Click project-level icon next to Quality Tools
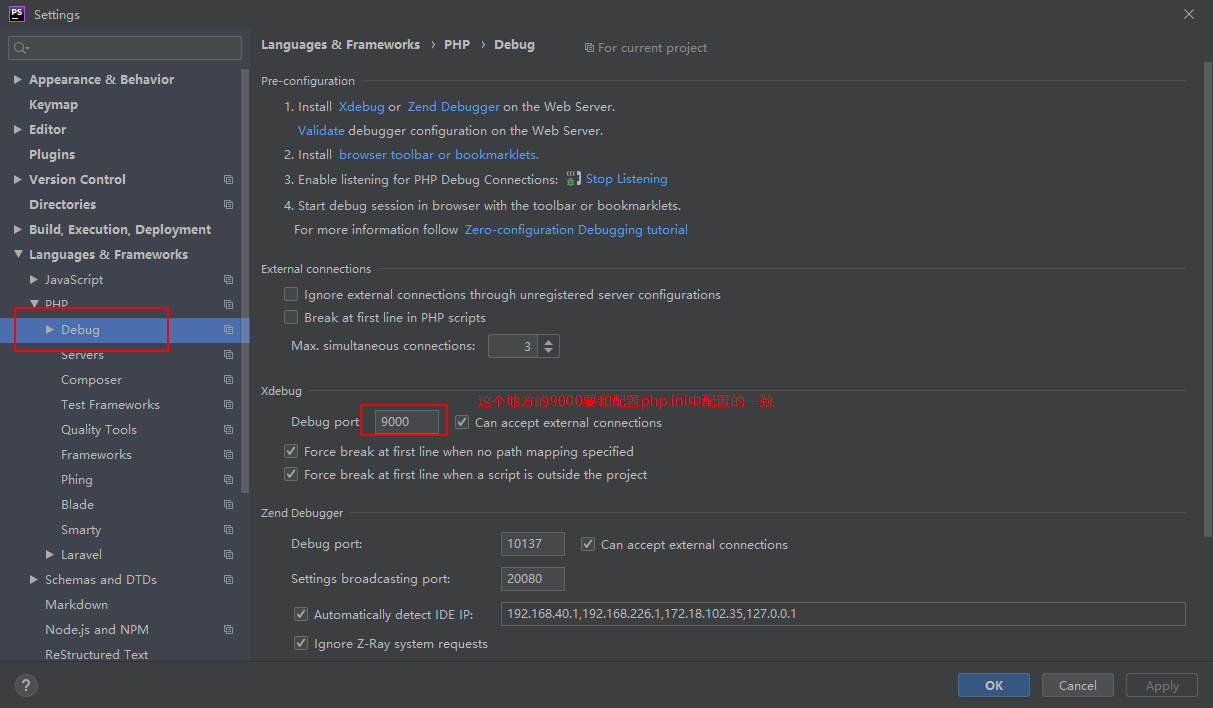This screenshot has width=1213, height=708. (x=228, y=430)
